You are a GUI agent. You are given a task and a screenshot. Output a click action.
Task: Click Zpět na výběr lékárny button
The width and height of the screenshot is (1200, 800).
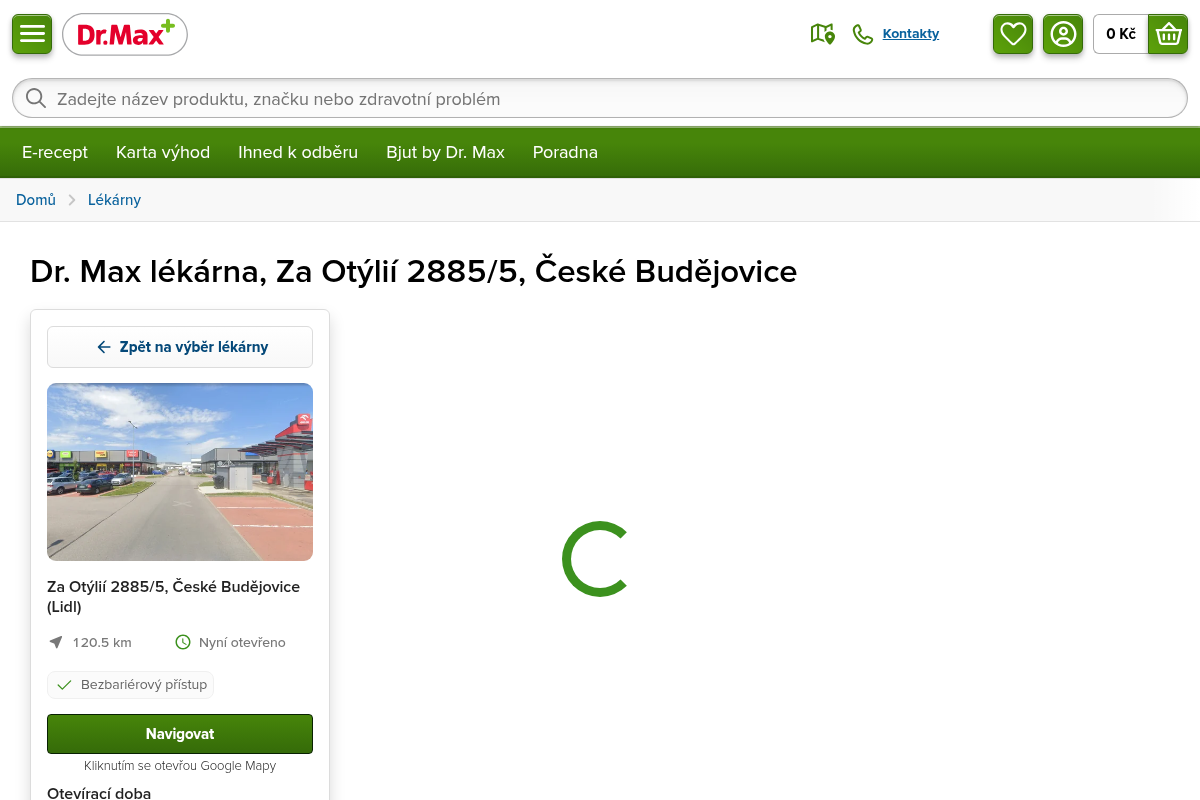[180, 347]
